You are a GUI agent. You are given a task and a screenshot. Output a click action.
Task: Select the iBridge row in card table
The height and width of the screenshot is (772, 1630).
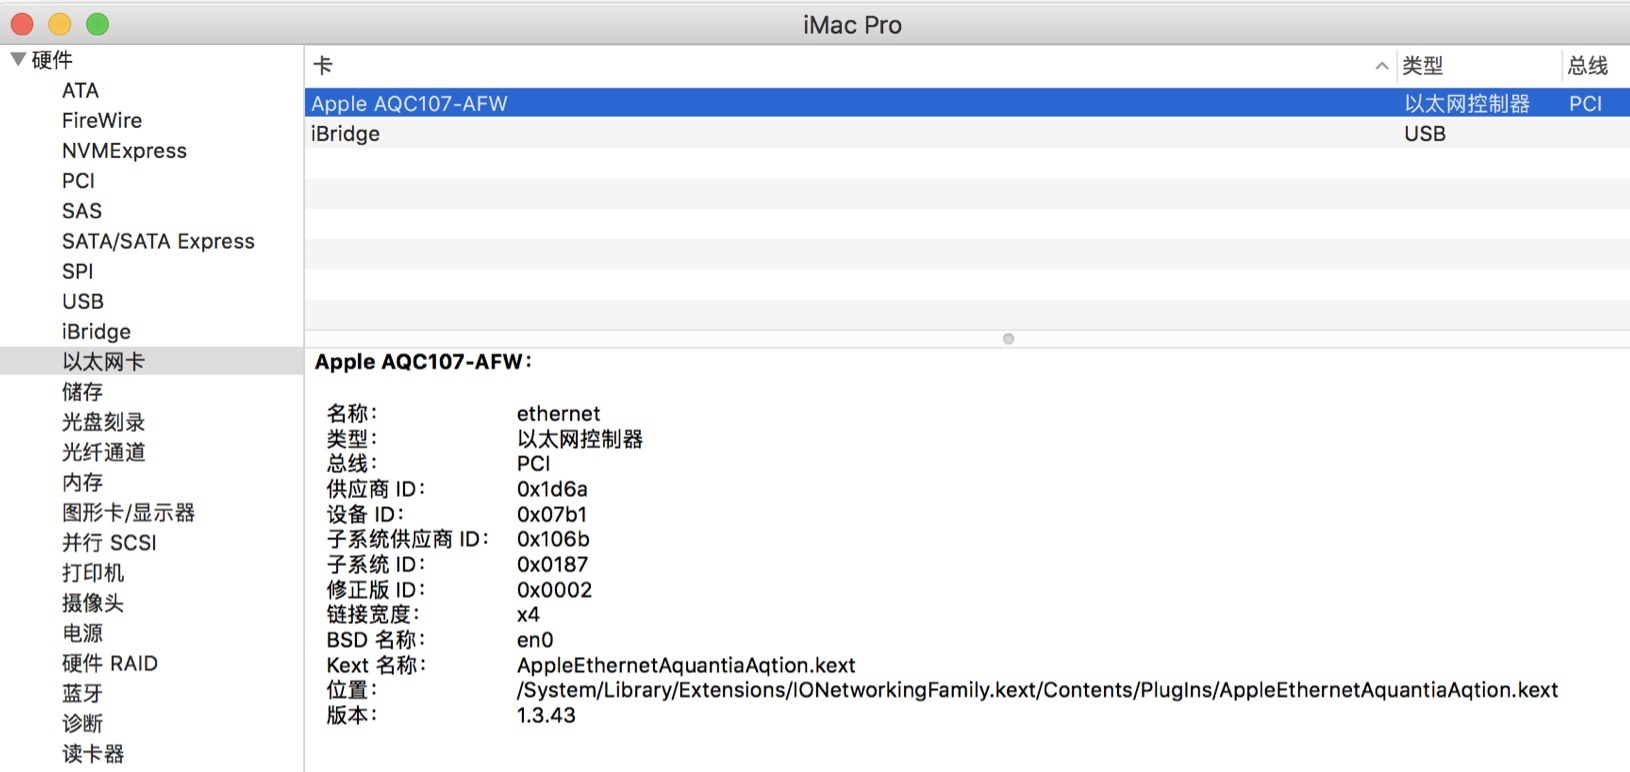click(x=967, y=133)
